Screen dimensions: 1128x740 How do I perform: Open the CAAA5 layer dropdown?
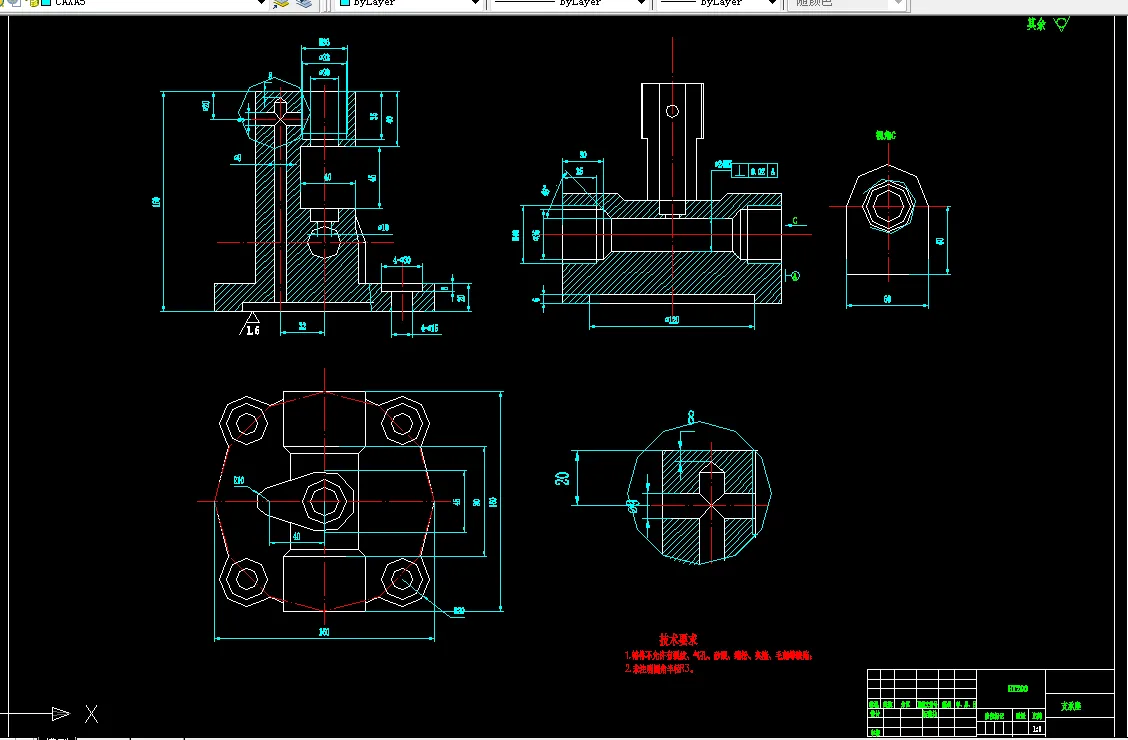click(x=262, y=3)
